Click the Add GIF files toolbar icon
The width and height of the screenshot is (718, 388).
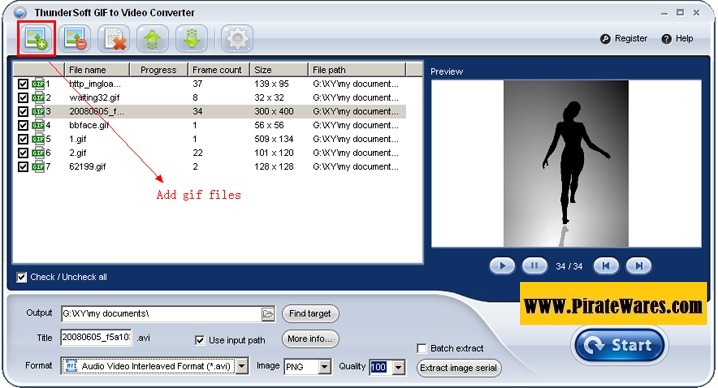36,38
